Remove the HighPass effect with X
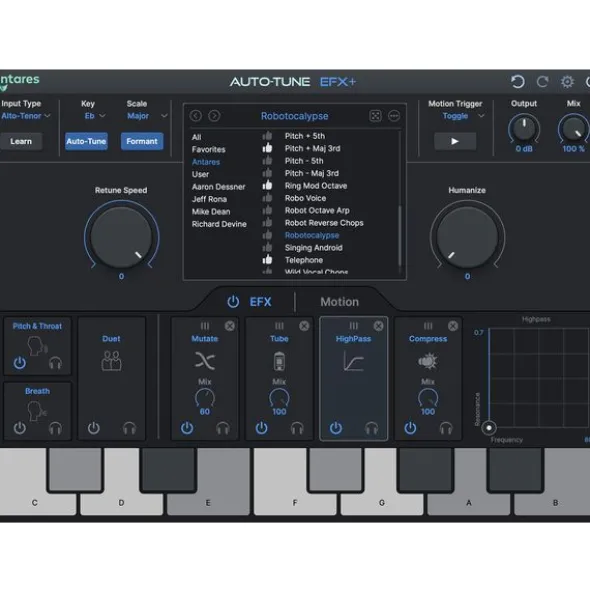Screen dimensions: 590x591 pyautogui.click(x=378, y=326)
